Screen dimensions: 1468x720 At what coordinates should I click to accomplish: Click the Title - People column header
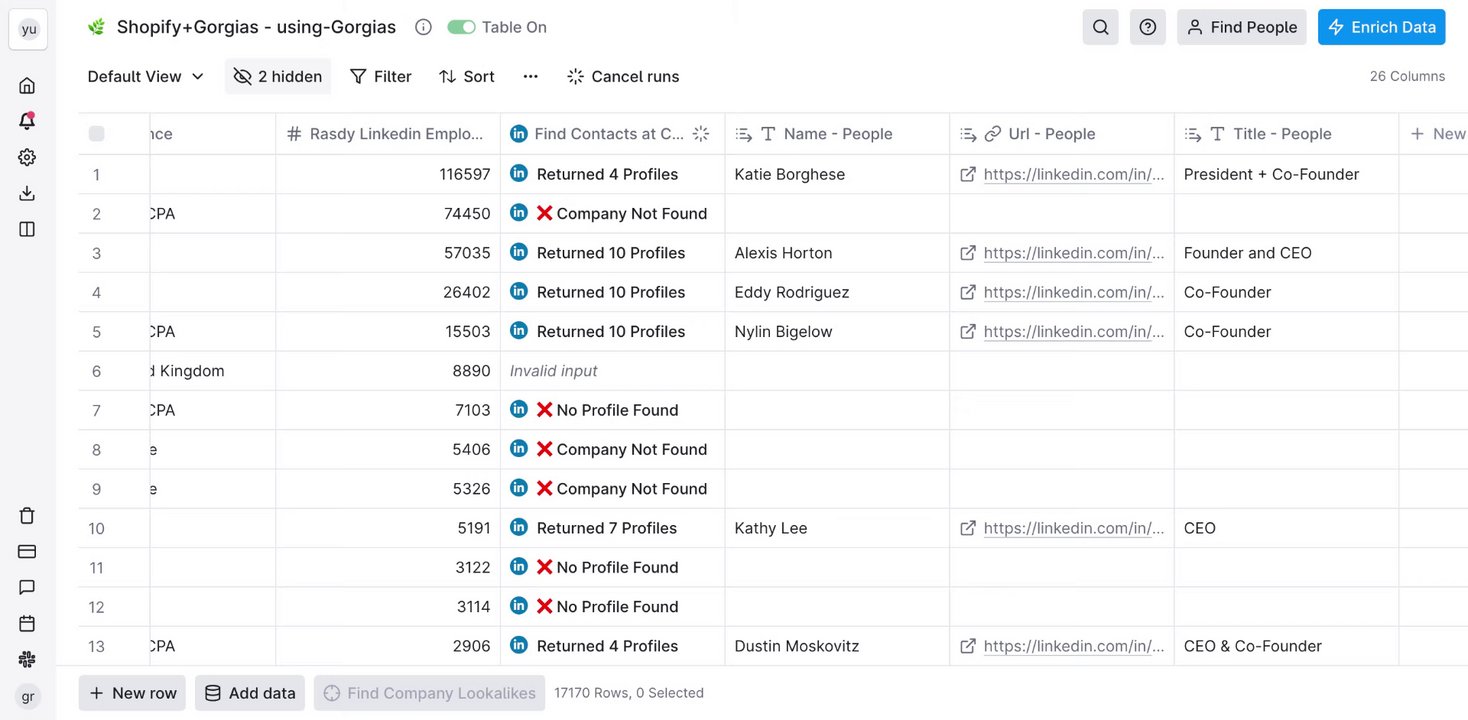pyautogui.click(x=1281, y=134)
